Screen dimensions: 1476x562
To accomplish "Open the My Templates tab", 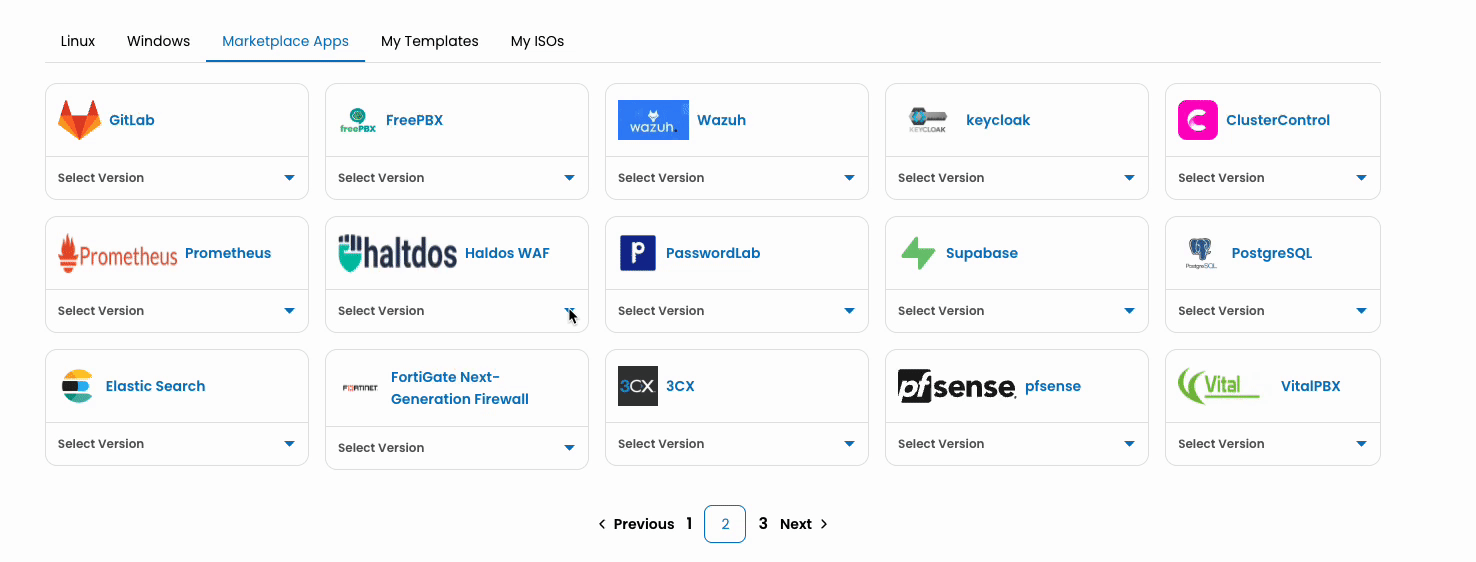I will [430, 42].
